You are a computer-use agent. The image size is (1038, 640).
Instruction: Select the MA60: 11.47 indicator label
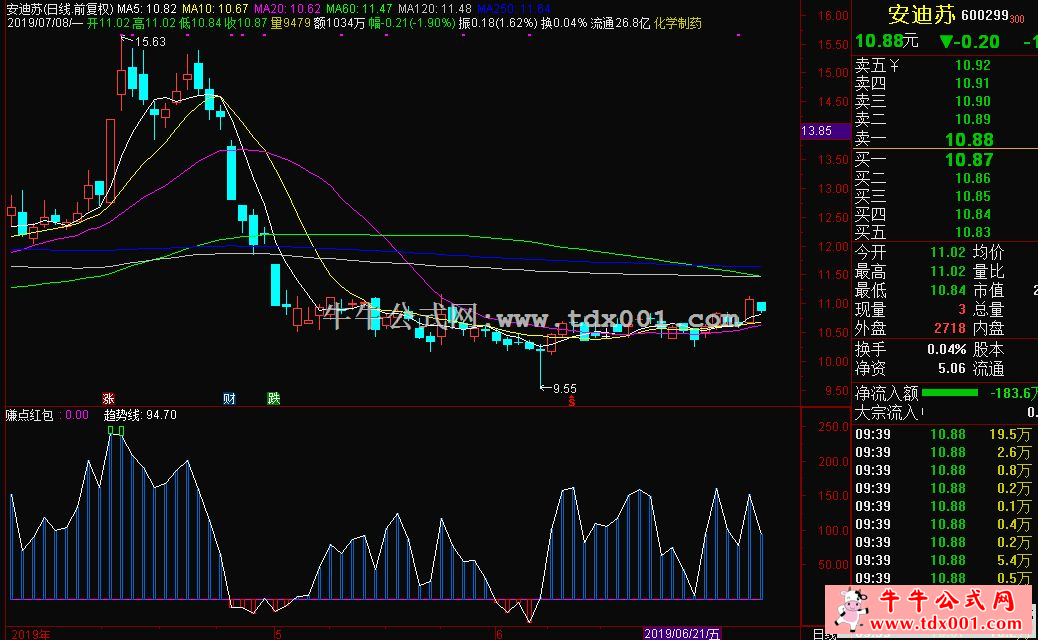[359, 9]
